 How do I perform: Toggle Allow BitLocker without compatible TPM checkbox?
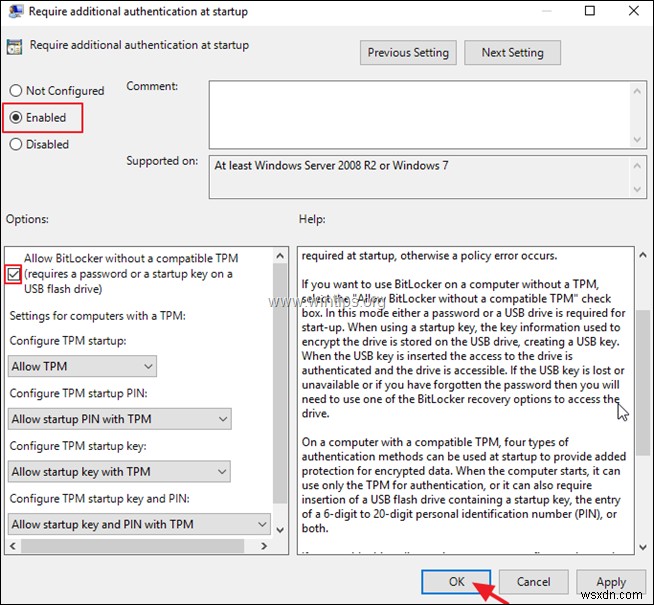[x=13, y=274]
